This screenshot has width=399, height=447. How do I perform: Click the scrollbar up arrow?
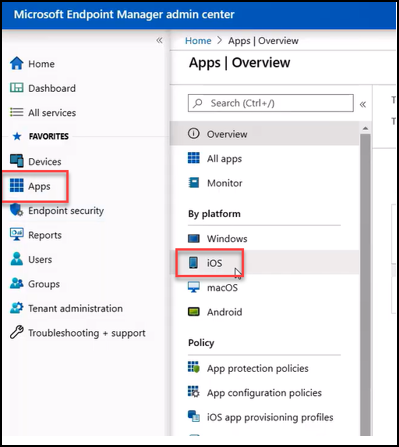[365, 128]
